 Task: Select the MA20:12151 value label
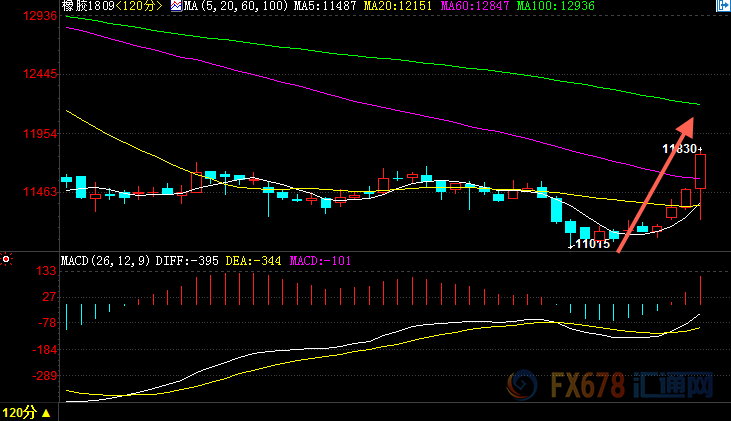click(398, 6)
